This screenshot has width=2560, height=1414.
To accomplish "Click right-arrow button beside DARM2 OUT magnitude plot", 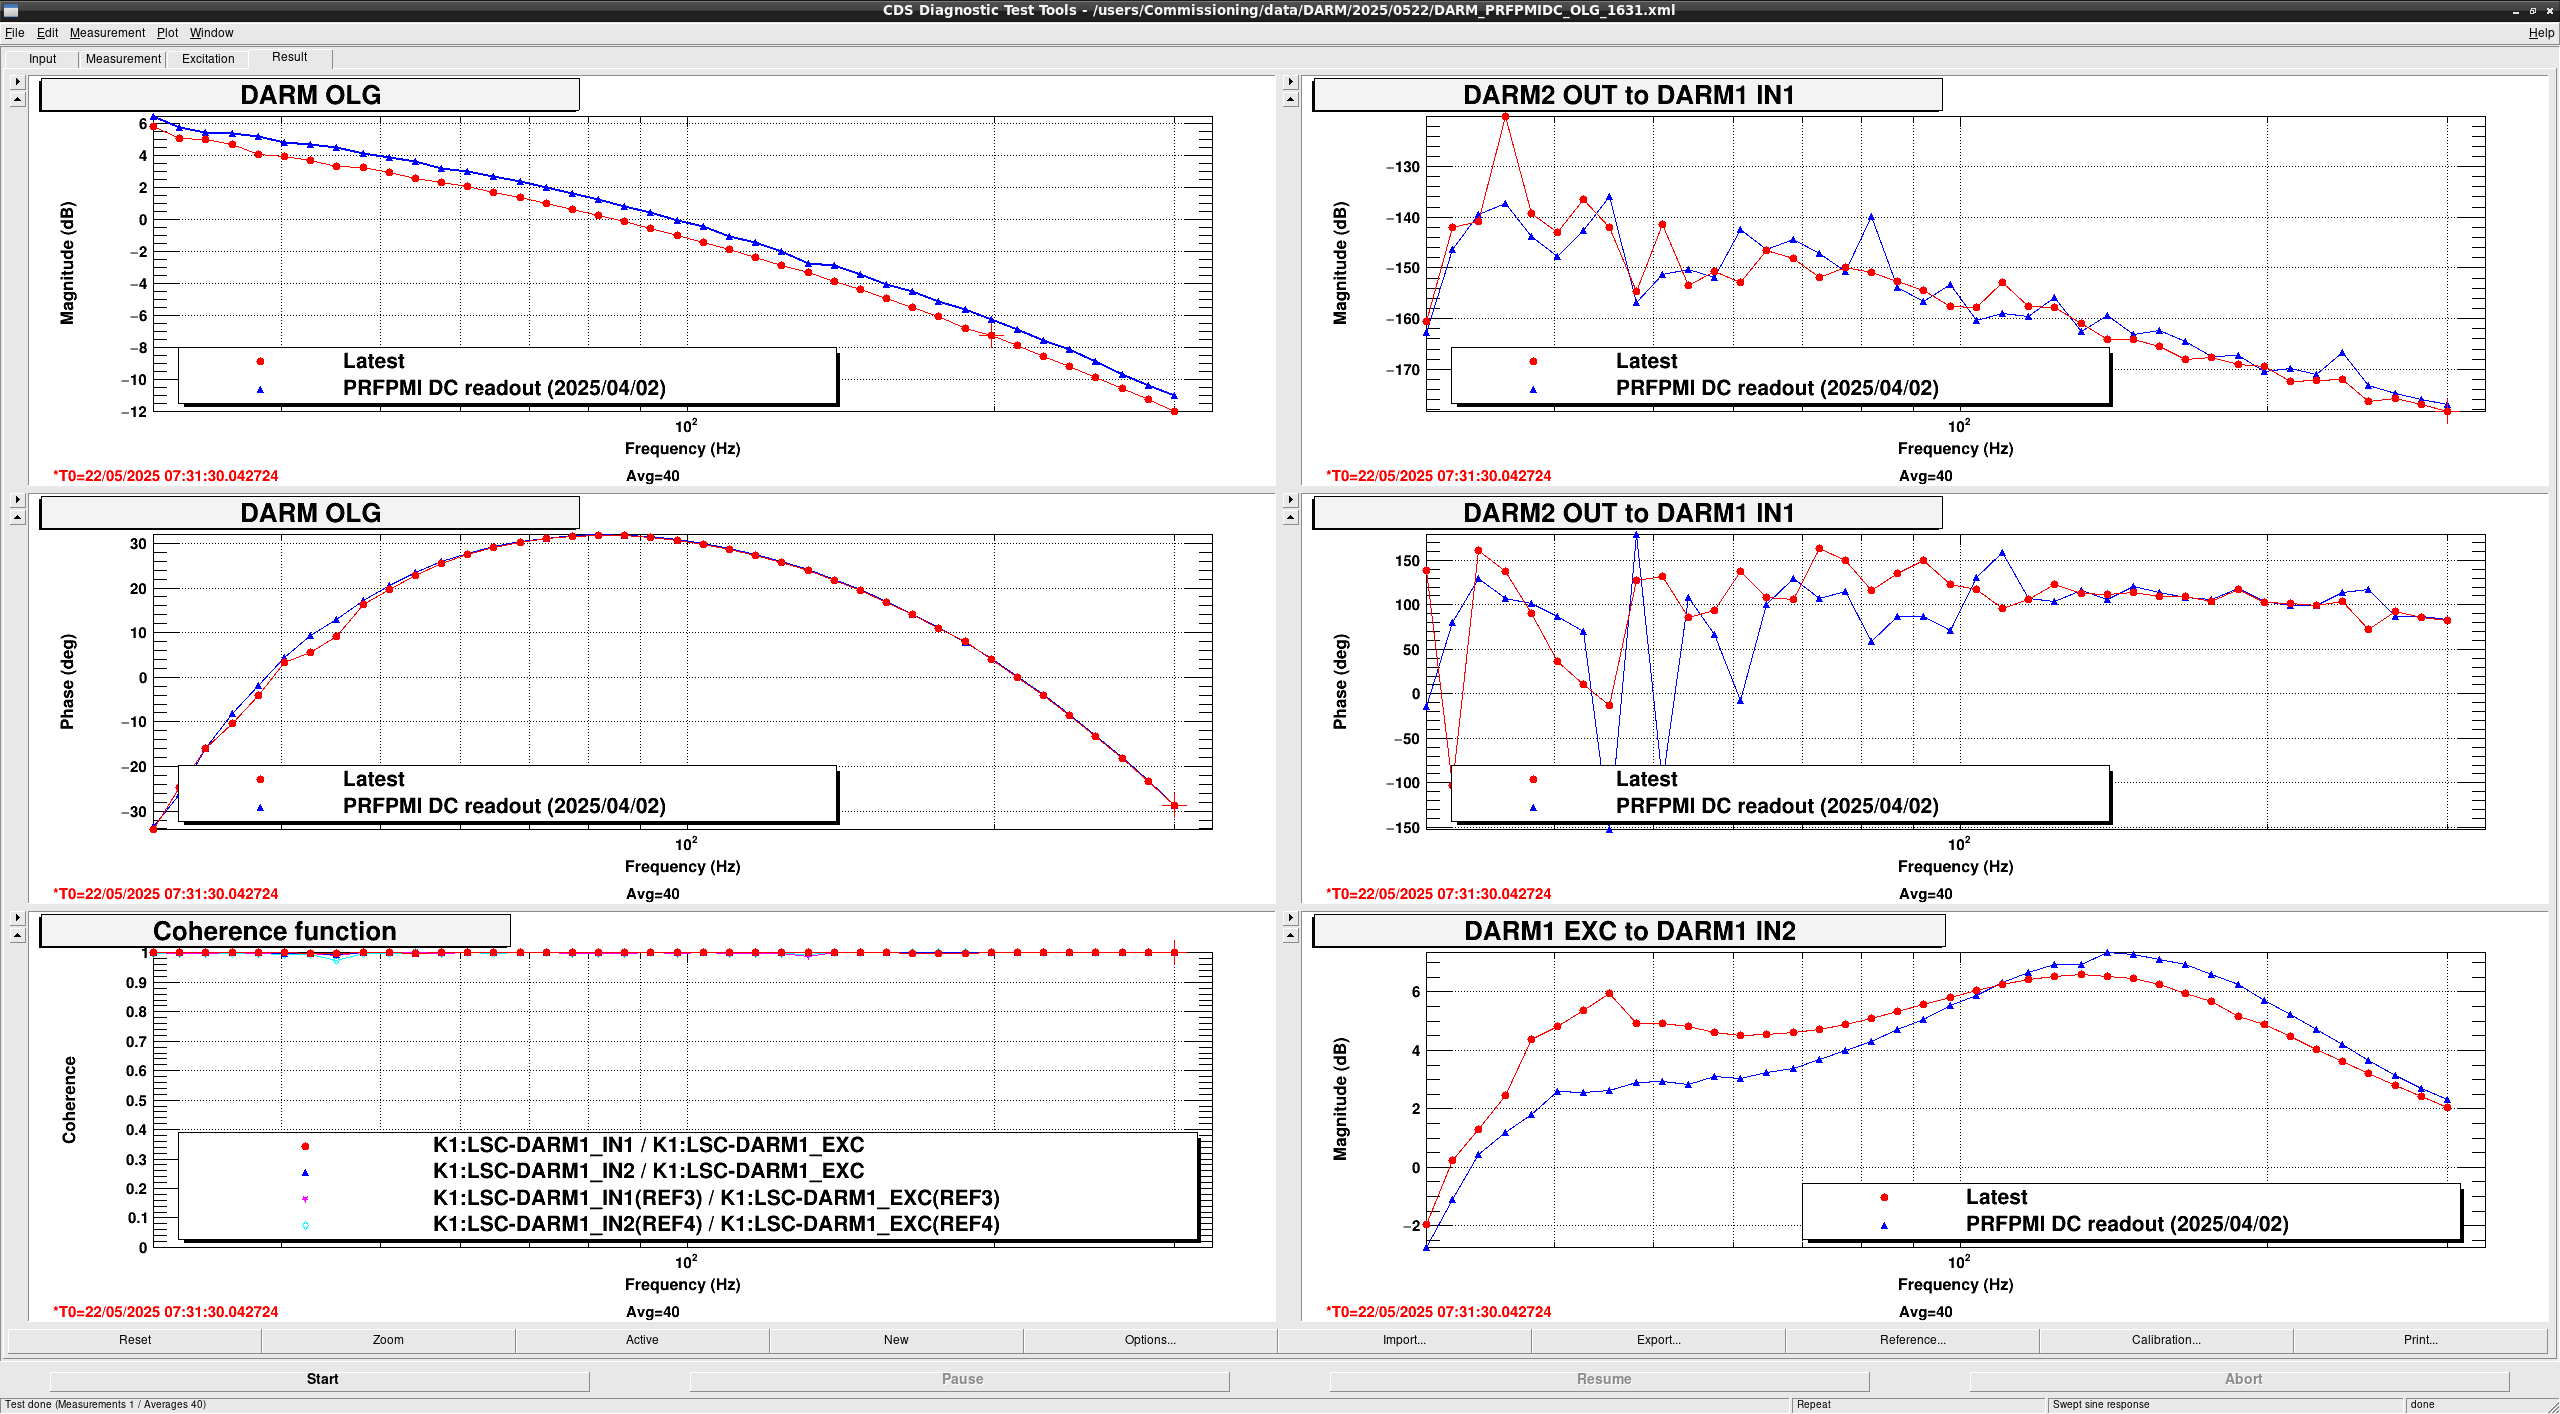I will [1290, 82].
